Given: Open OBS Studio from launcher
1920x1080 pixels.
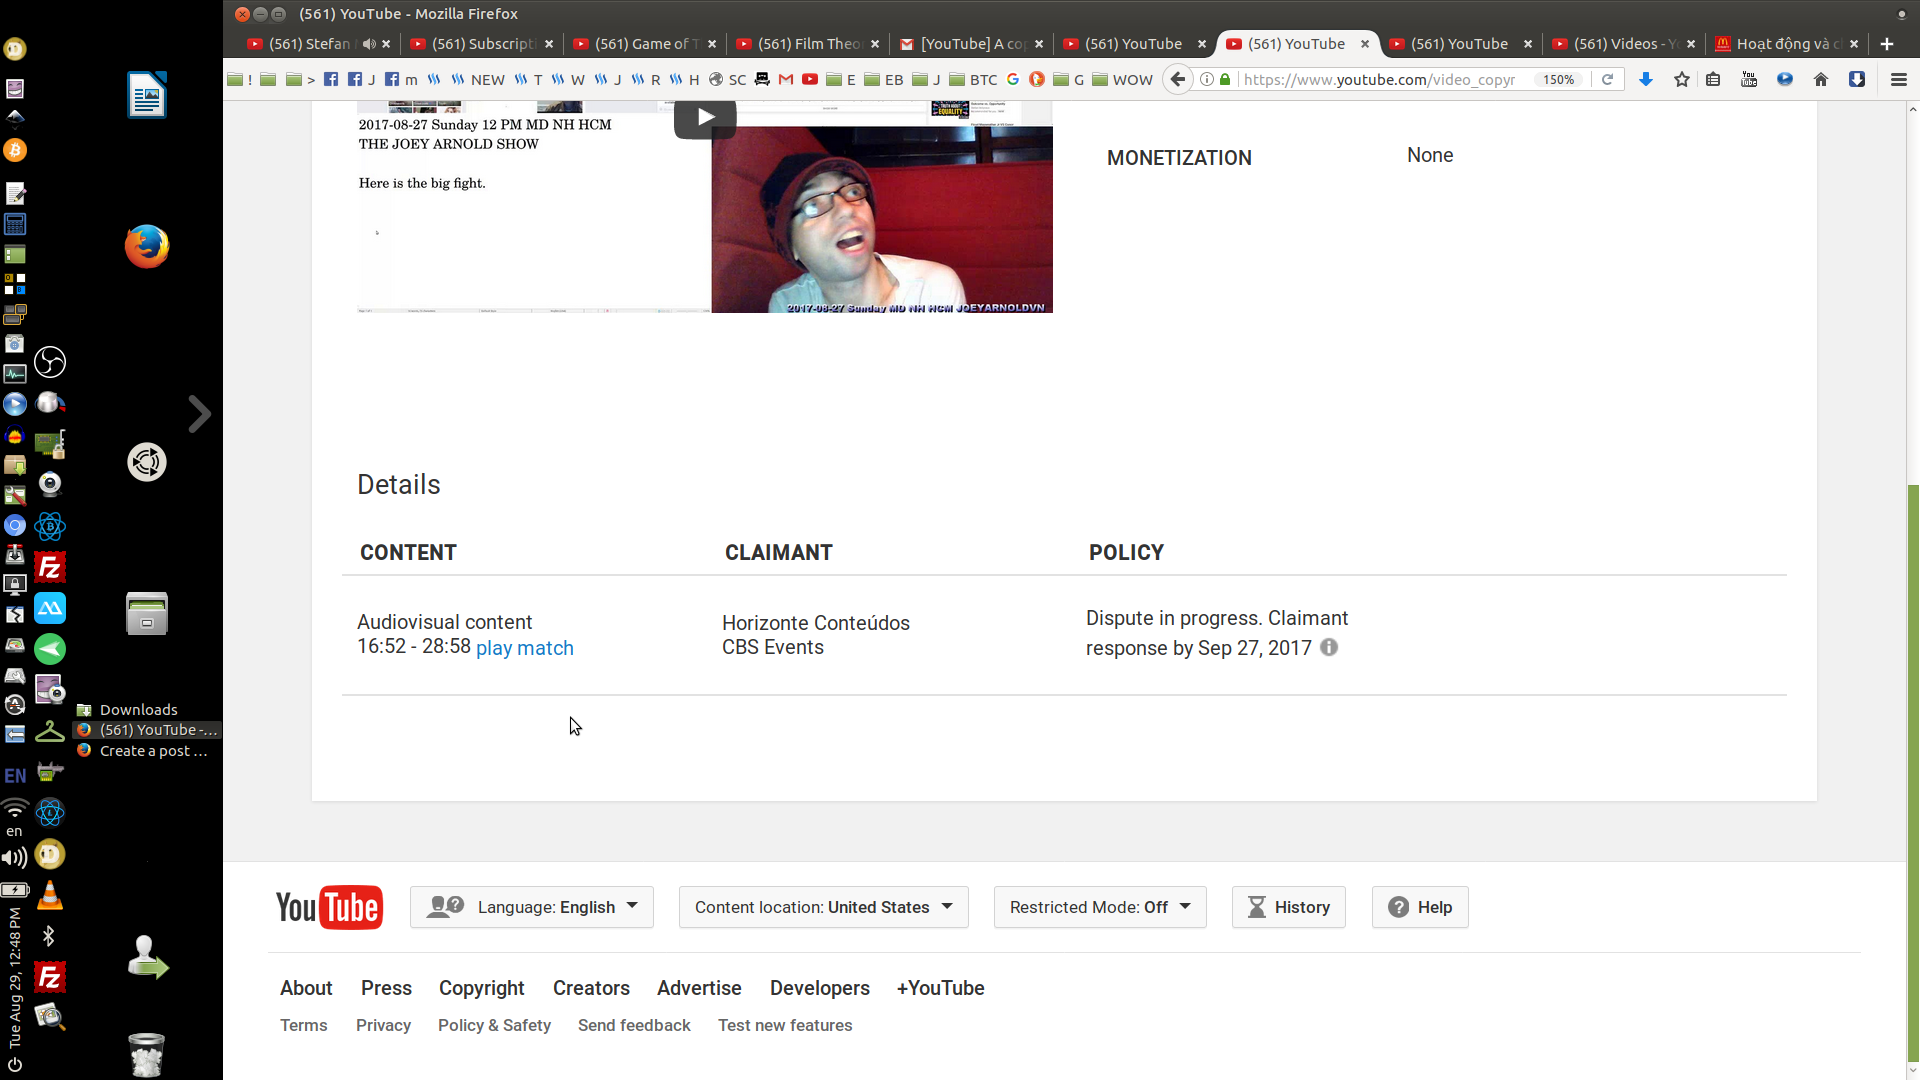Looking at the screenshot, I should (50, 362).
